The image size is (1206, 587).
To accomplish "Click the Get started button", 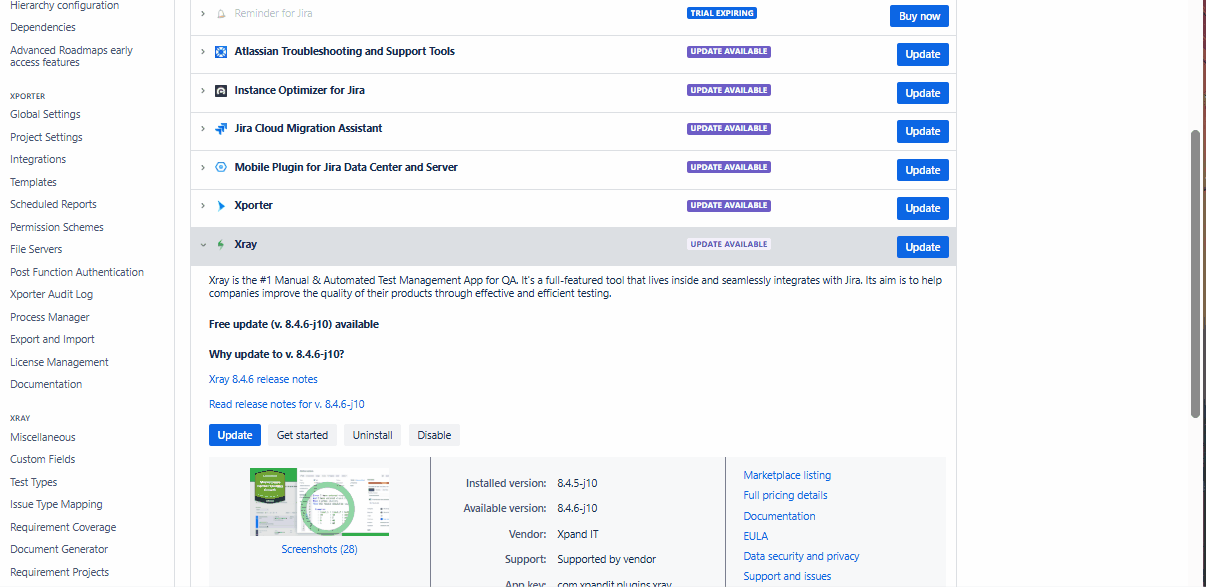I will pyautogui.click(x=302, y=435).
